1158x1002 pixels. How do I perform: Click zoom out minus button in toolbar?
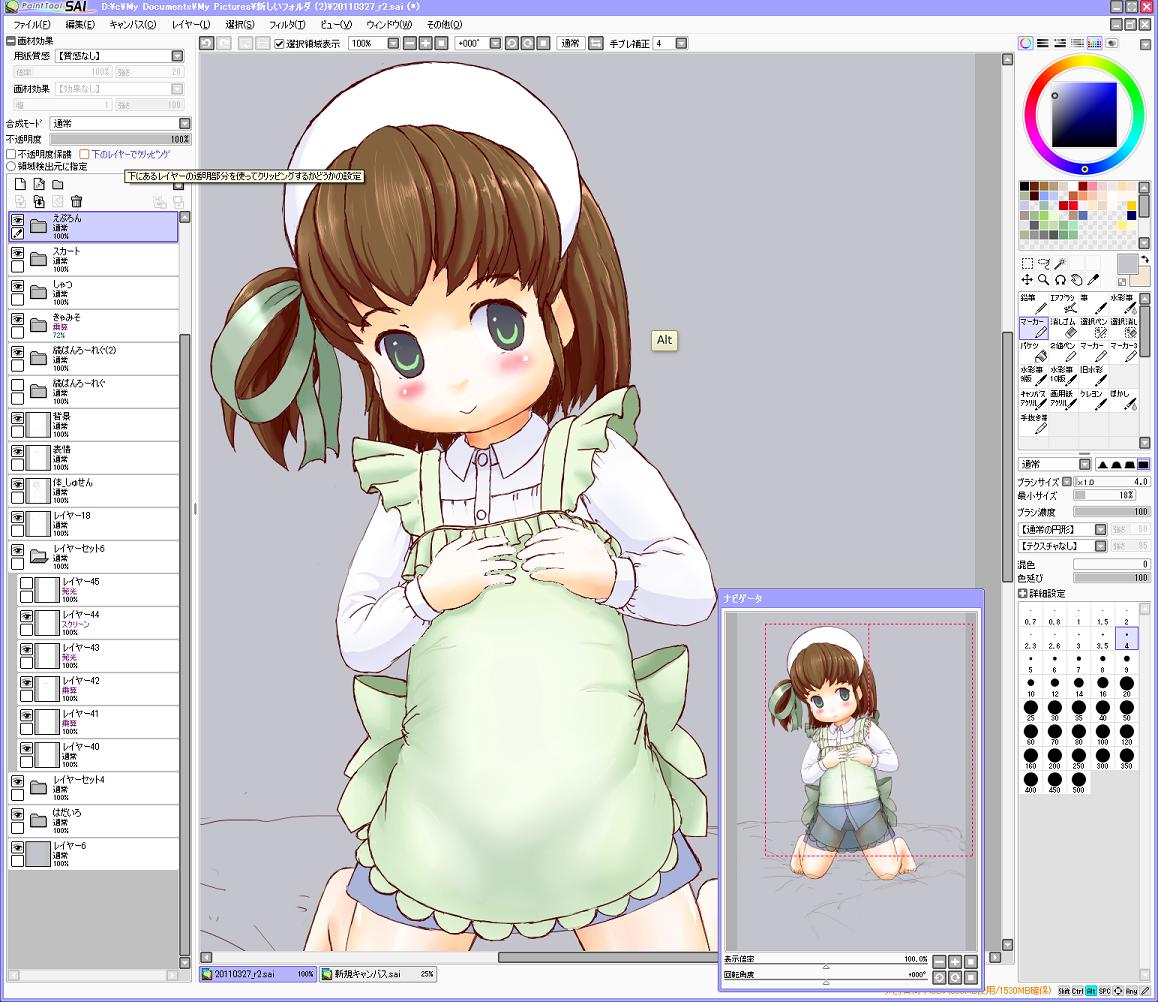point(410,44)
